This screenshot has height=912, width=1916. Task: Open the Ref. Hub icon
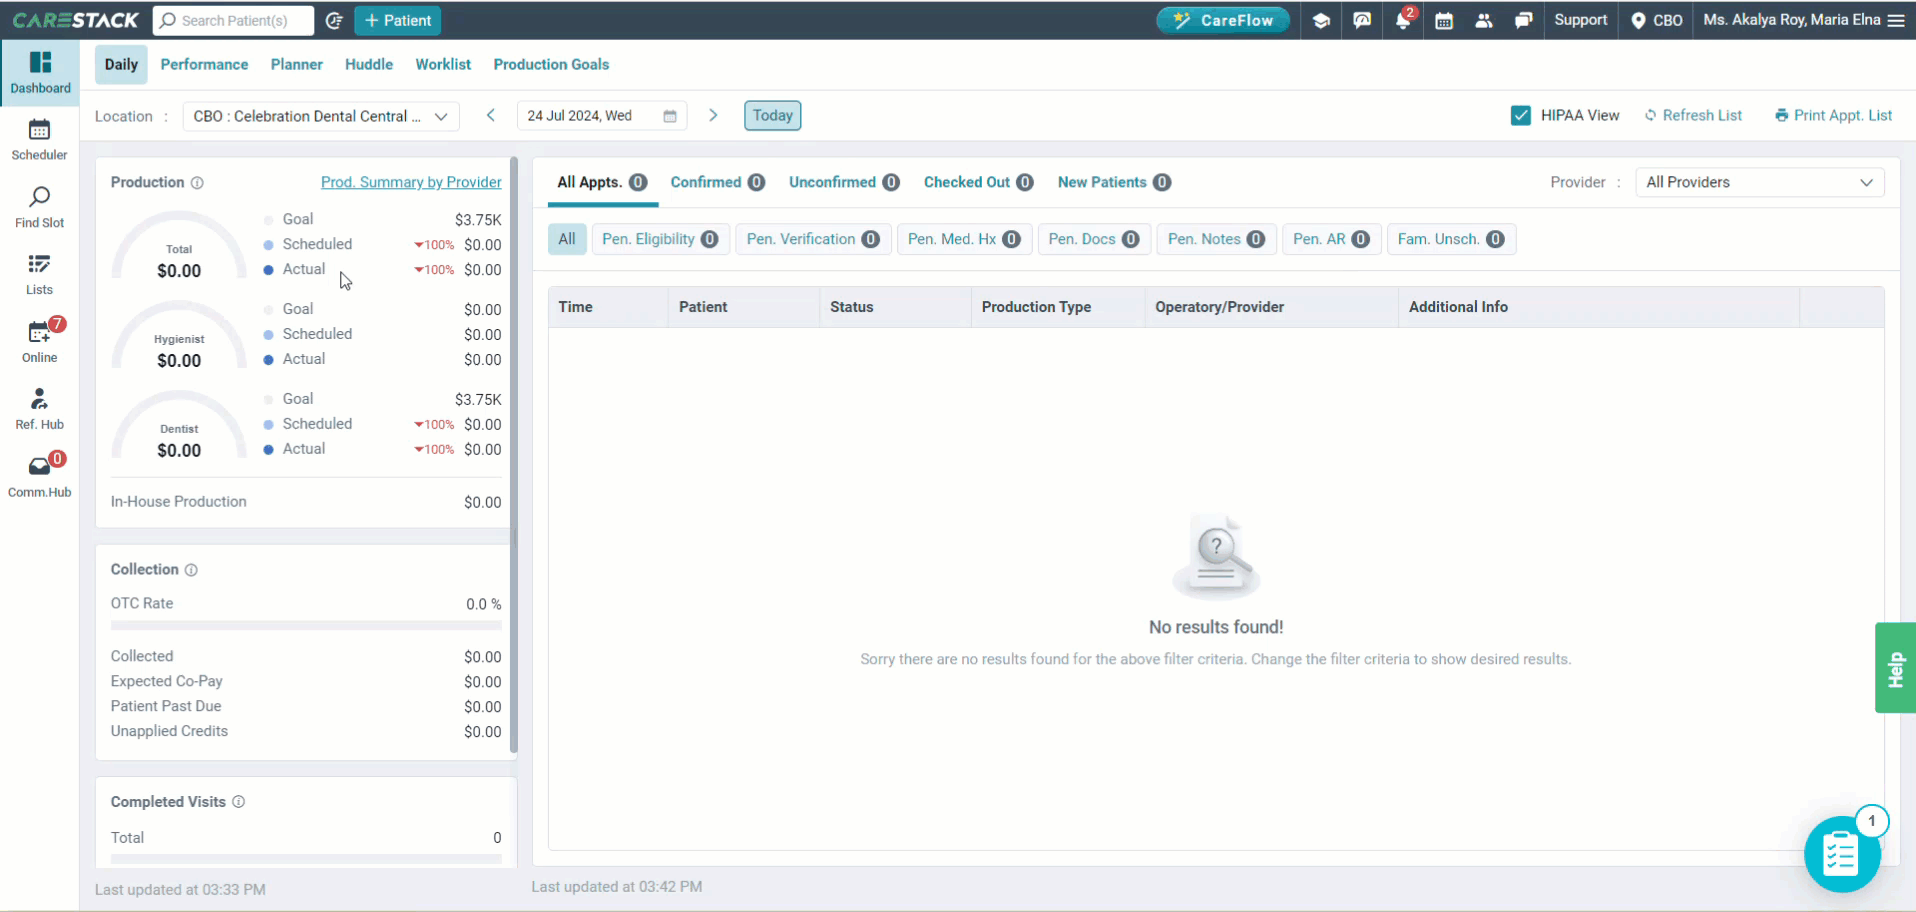pos(39,399)
